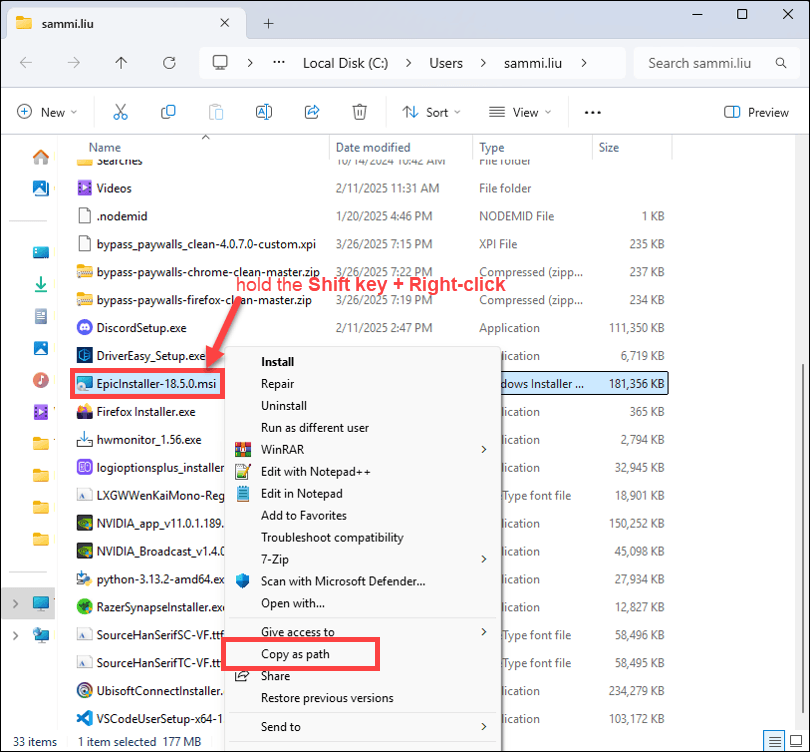810x752 pixels.
Task: Show hidden path segments via ellipsis
Action: pos(279,63)
